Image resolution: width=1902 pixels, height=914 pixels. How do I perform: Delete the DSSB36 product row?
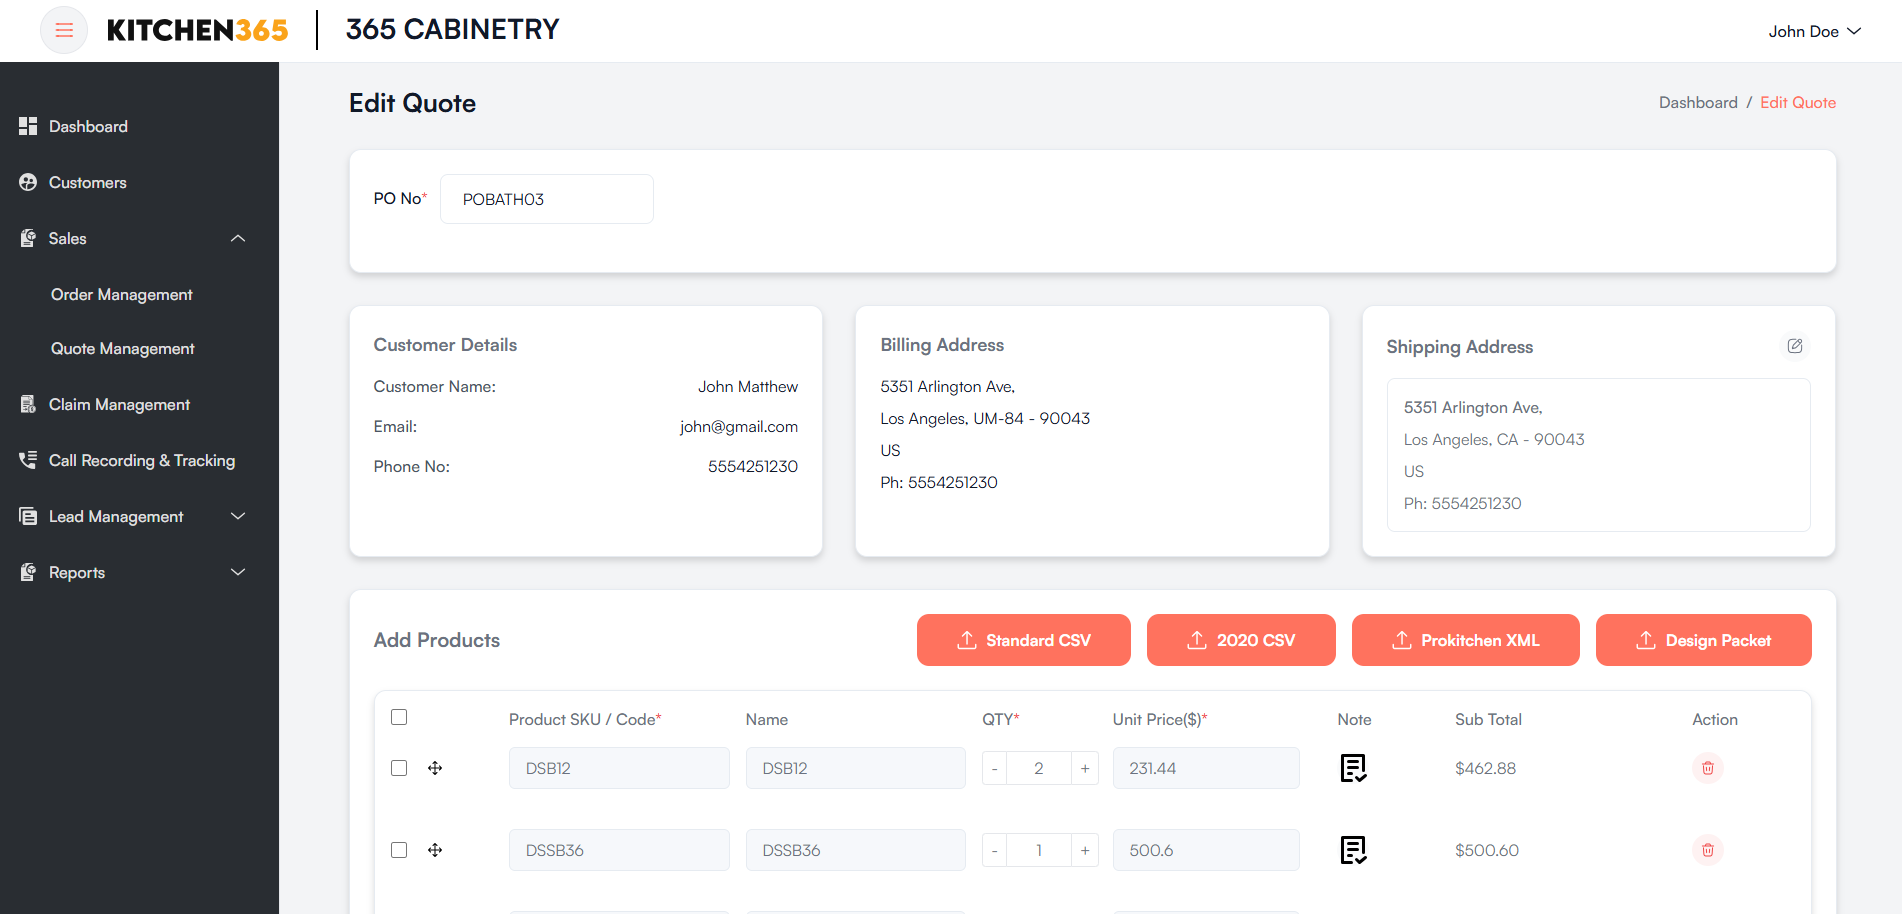[x=1708, y=850]
